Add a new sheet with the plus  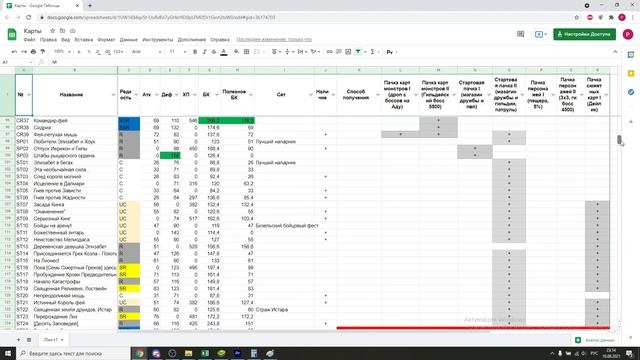(18, 340)
